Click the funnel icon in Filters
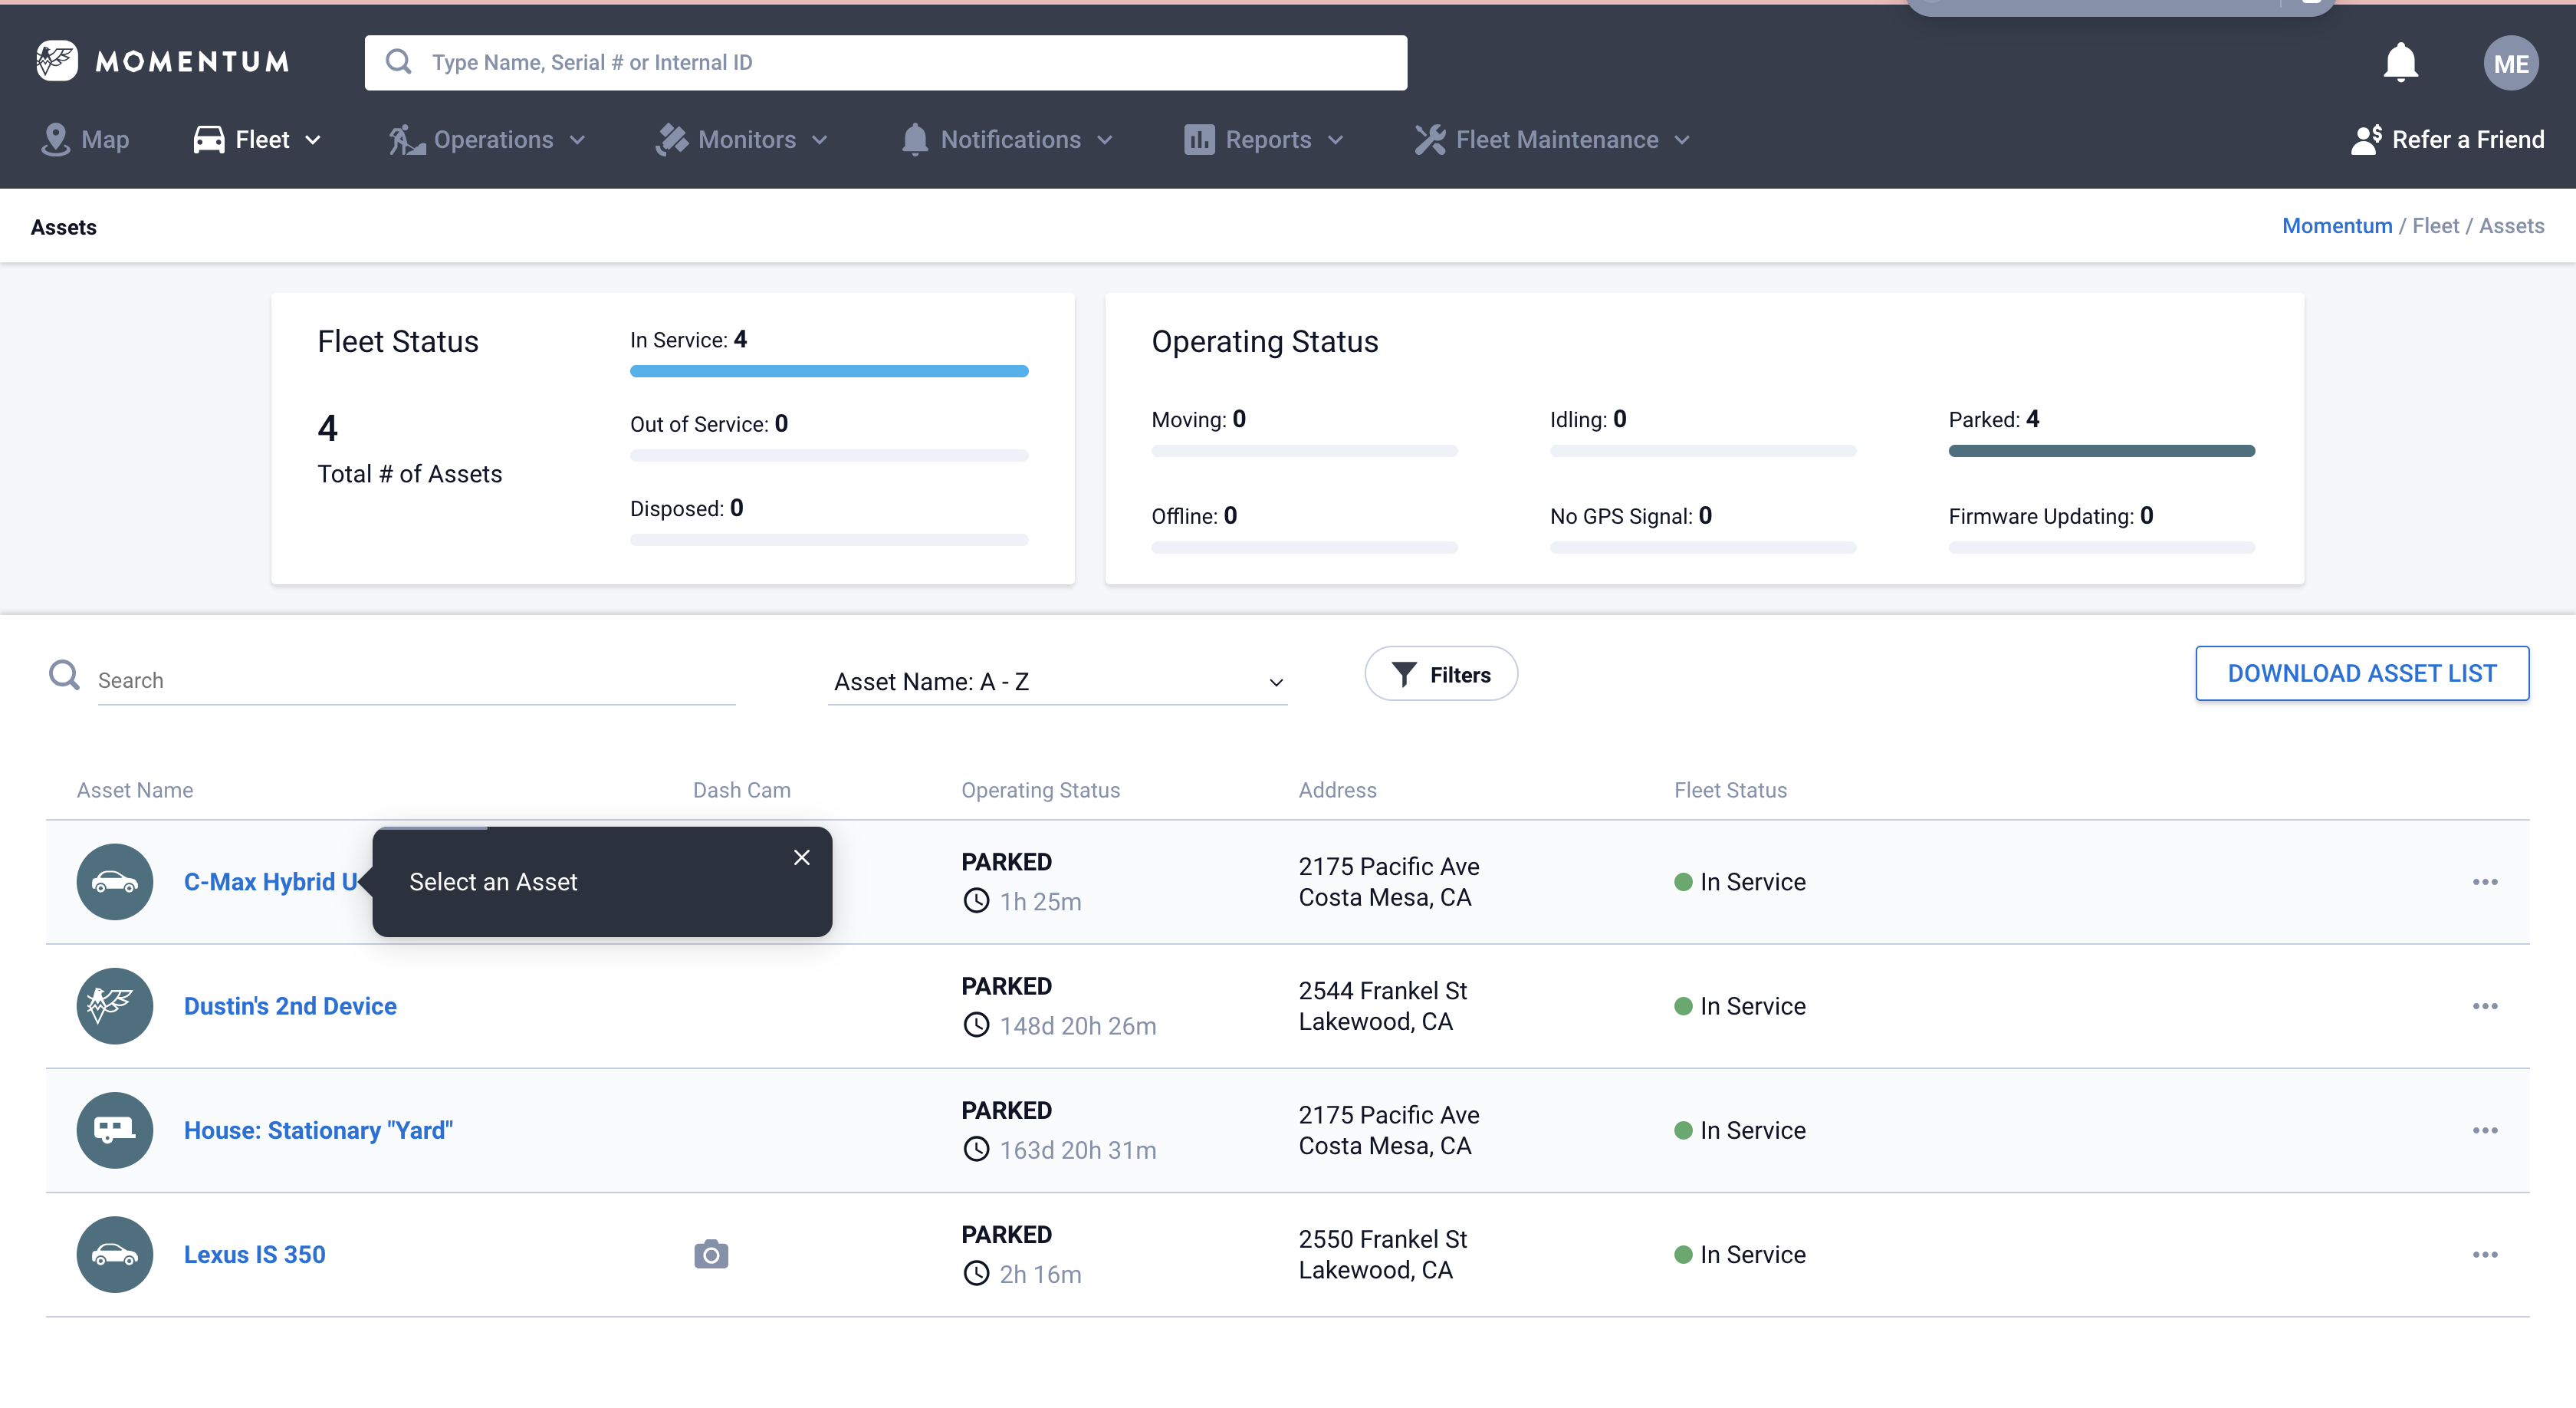Viewport: 2576px width, 1408px height. tap(1404, 675)
